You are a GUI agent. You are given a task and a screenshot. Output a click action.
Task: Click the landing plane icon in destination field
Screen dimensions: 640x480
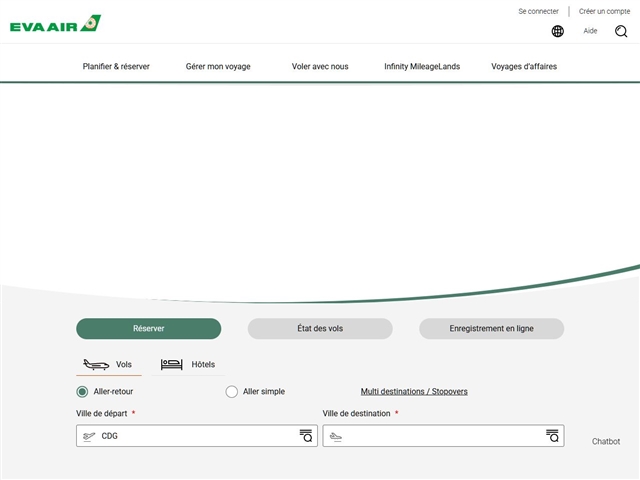coord(336,437)
